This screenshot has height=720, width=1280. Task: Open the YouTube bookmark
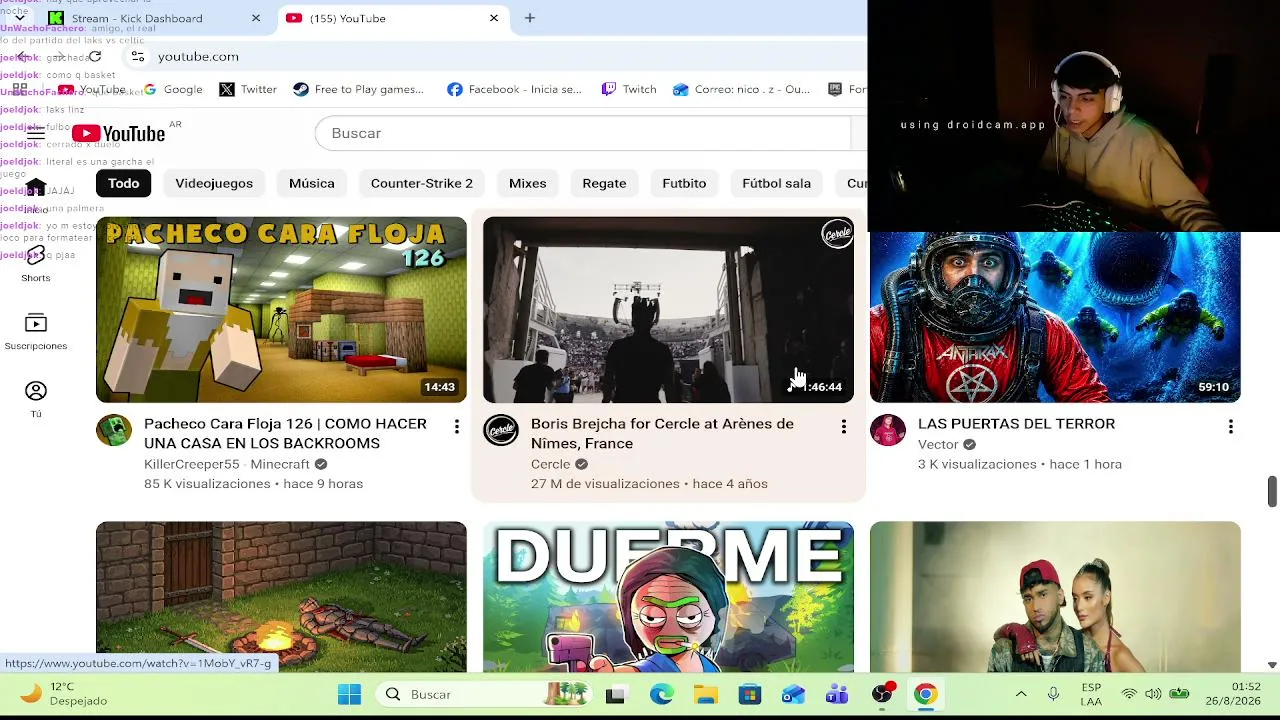tap(91, 89)
